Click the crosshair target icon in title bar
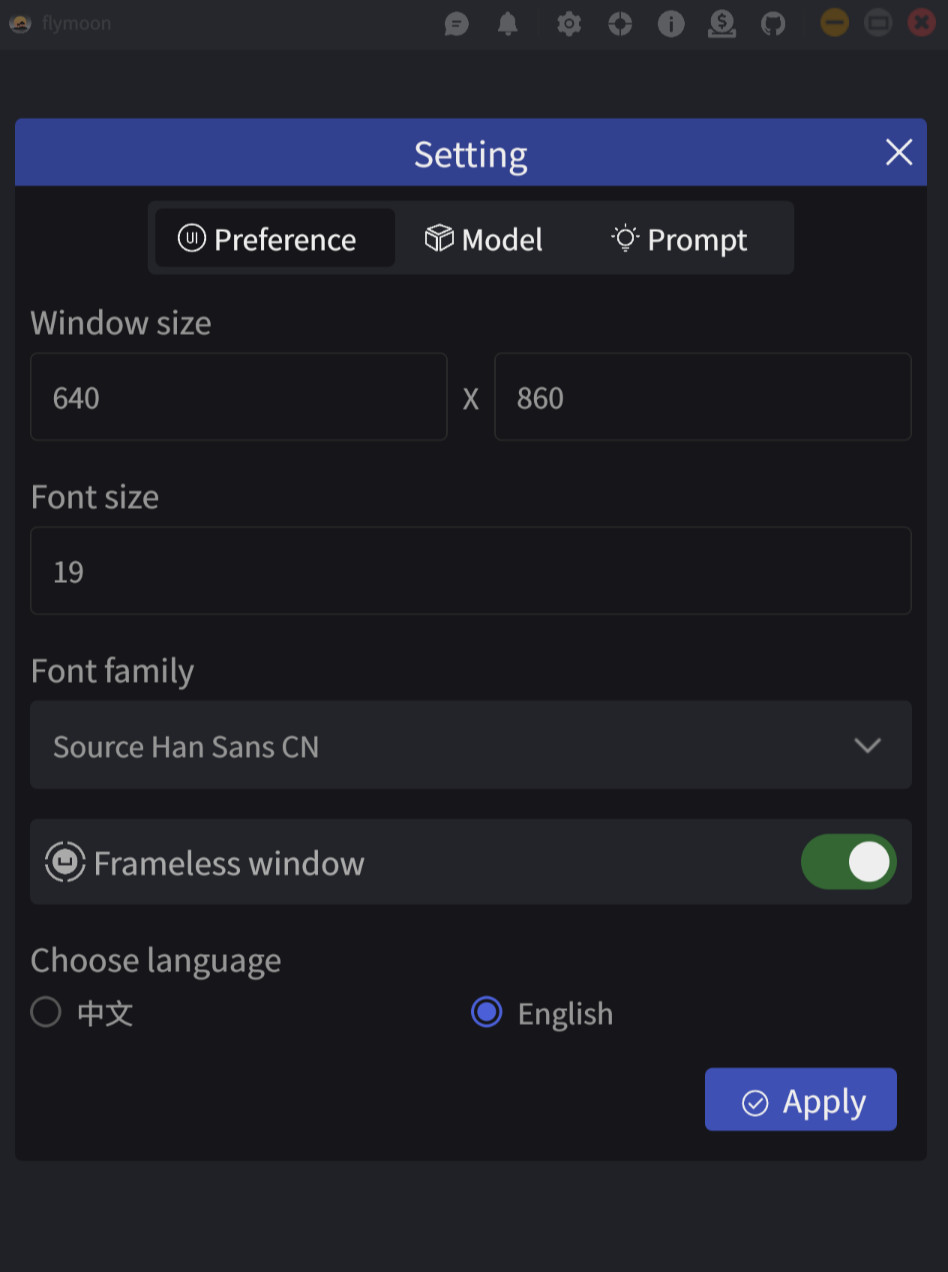Viewport: 948px width, 1272px height. 620,23
